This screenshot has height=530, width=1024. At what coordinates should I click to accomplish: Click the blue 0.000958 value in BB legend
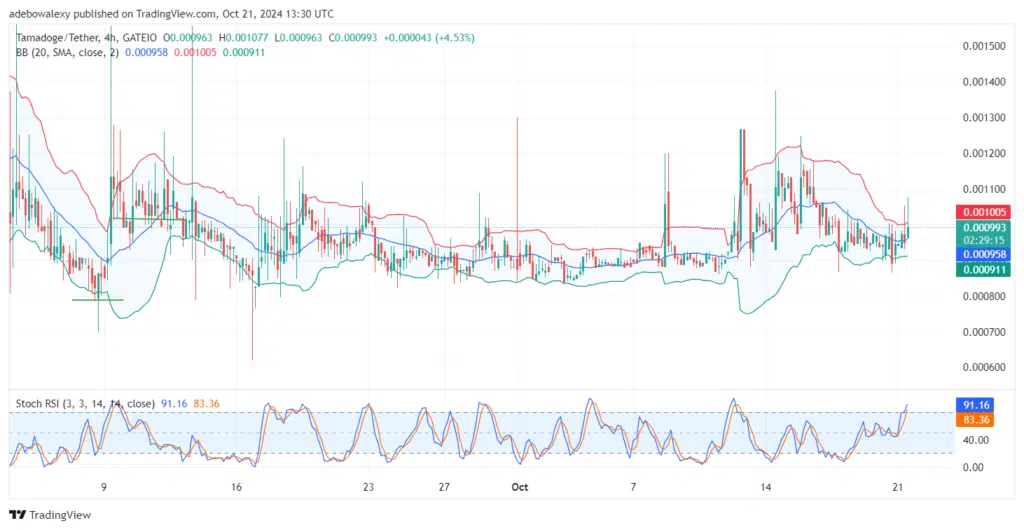point(146,52)
